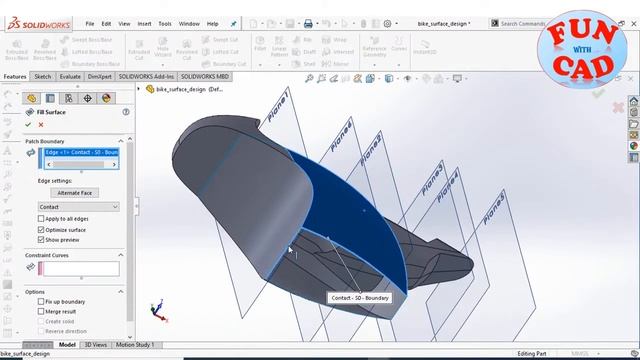Open the Edit menu
This screenshot has height=360, width=640.
pyautogui.click(x=106, y=24)
